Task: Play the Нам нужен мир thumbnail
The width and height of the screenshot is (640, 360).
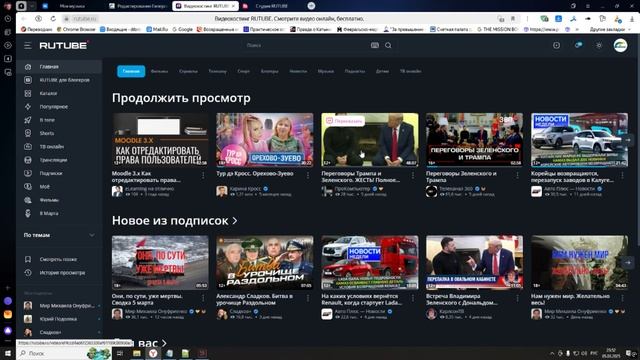Action: (x=580, y=262)
